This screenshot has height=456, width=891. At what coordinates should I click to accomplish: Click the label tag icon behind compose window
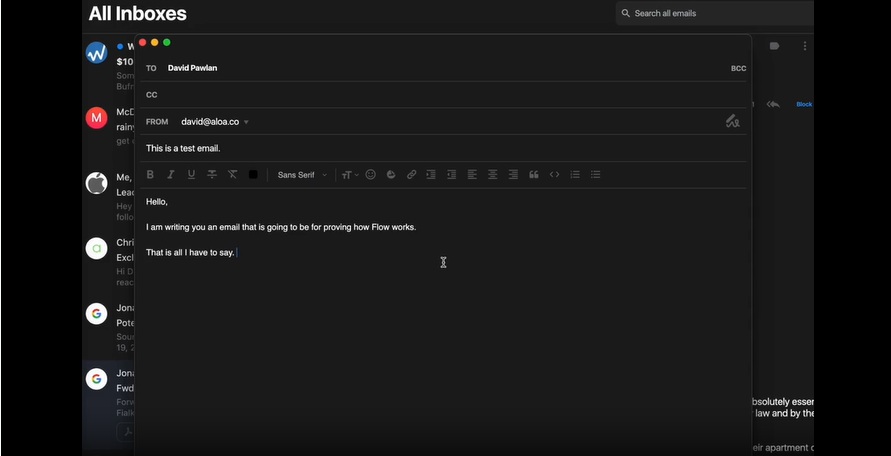coord(775,46)
